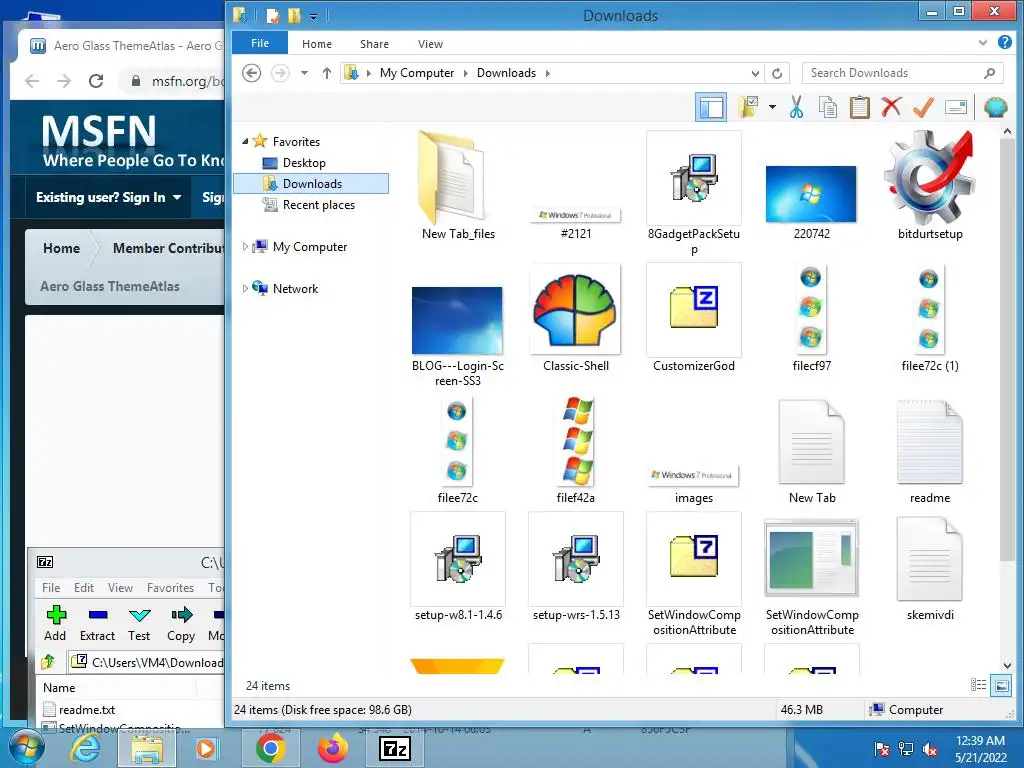
Task: Select the readme text file
Action: 929,451
